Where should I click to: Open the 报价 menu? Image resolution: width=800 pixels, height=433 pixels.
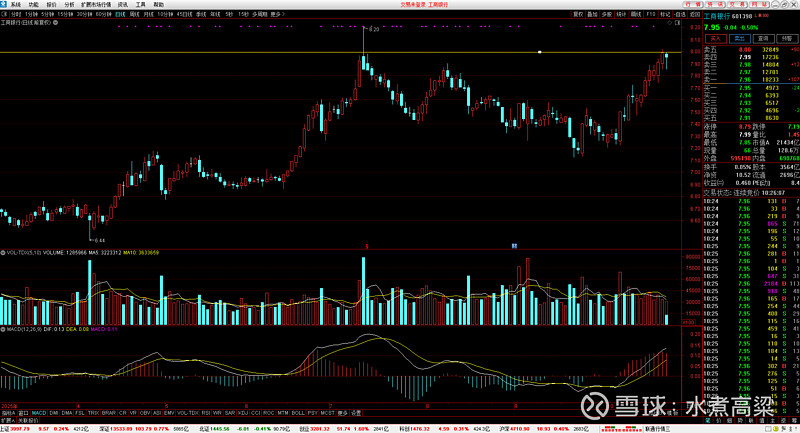tap(51, 5)
